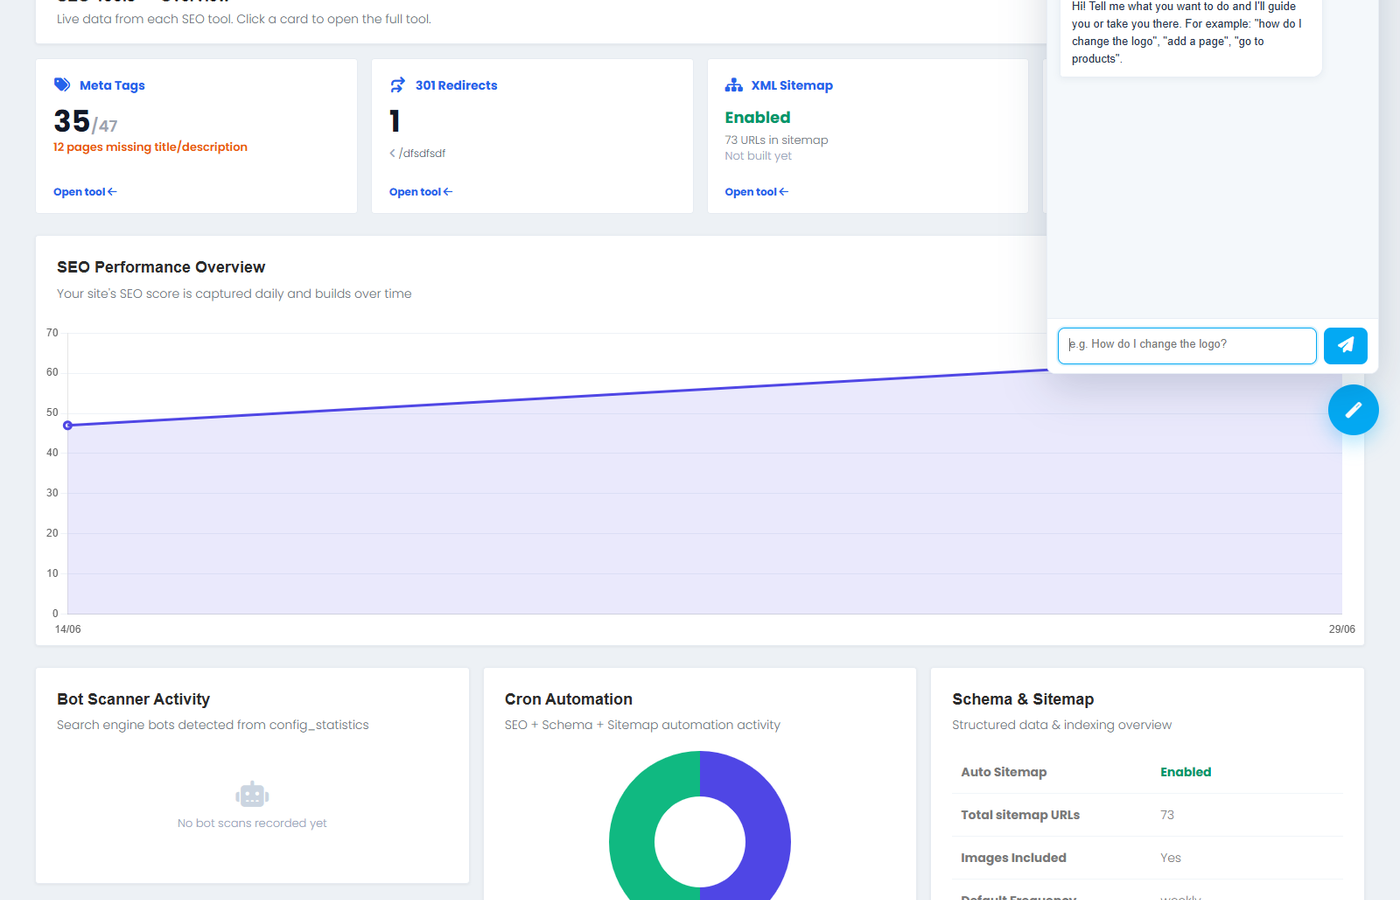Click the '/dfsdfsdf' redirect path text
Screen dimensions: 1400x900
(x=422, y=153)
